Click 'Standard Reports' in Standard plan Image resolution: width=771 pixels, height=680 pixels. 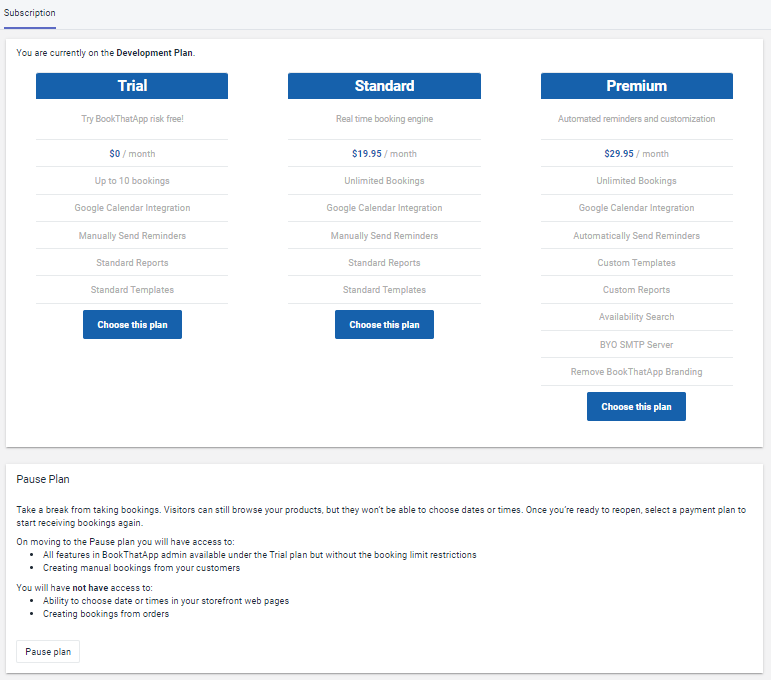pos(385,263)
